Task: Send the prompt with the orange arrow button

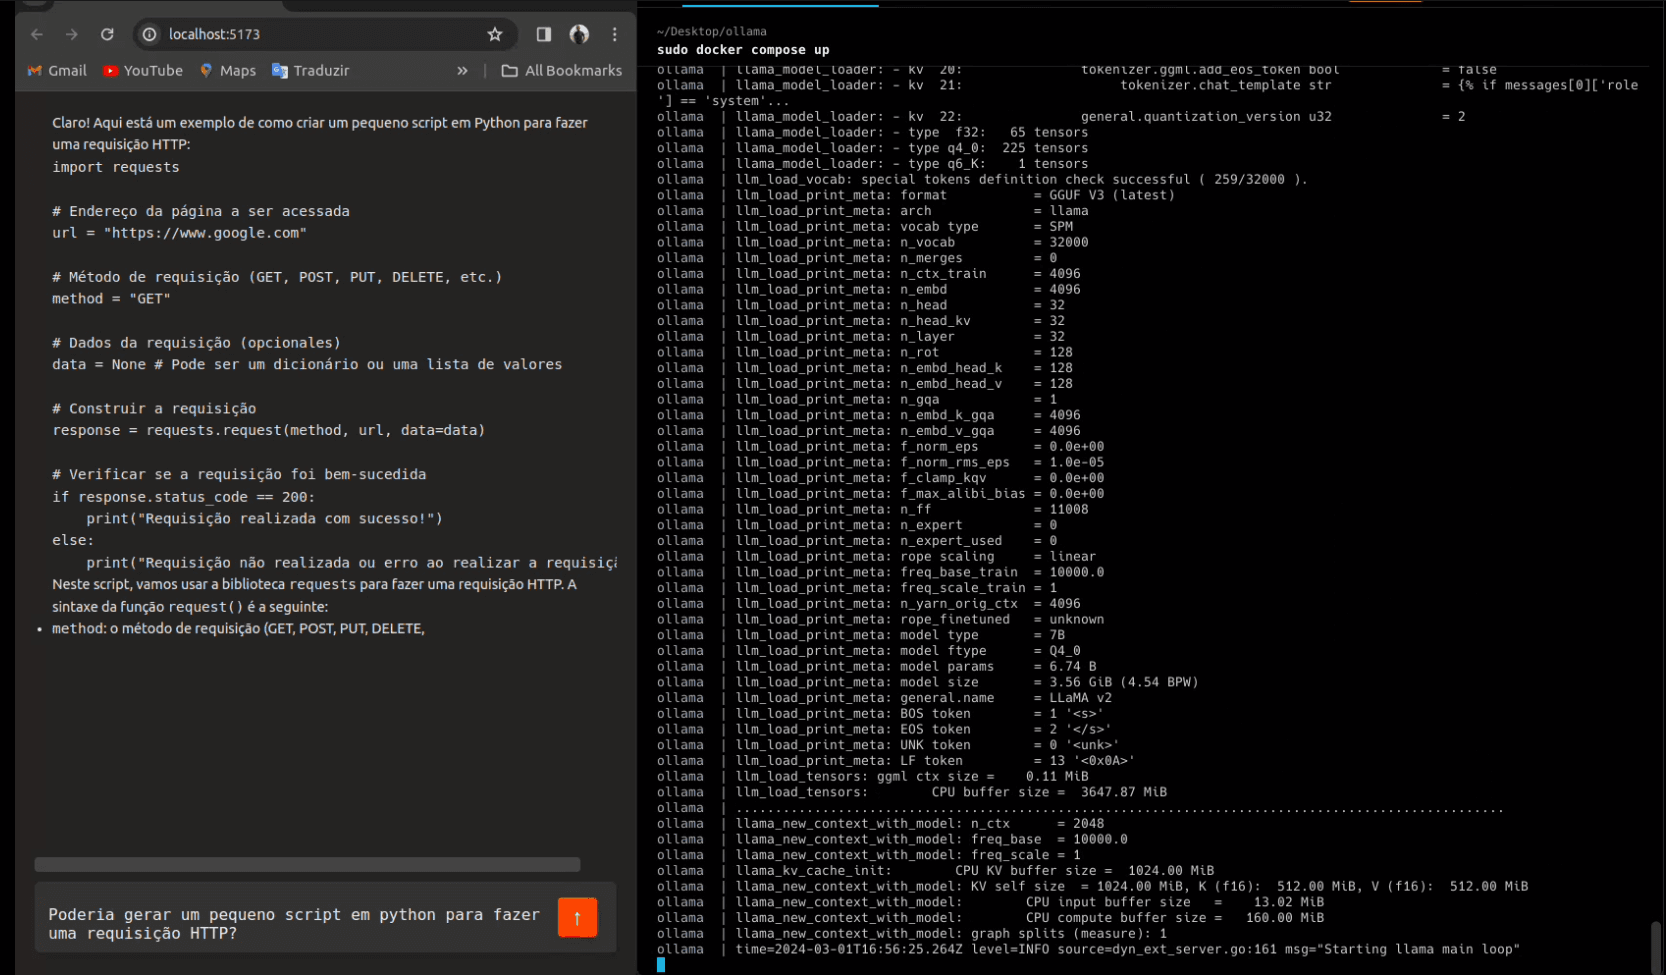Action: 577,917
